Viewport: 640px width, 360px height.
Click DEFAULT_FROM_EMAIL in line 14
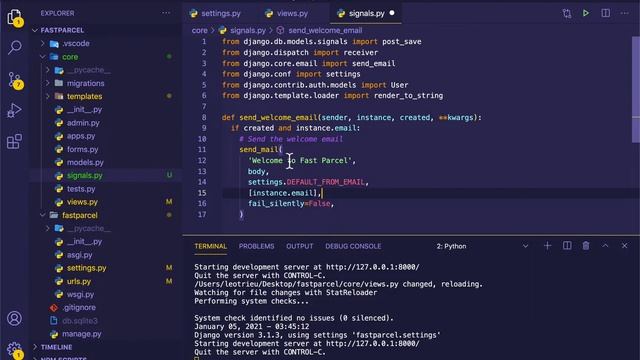(326, 182)
